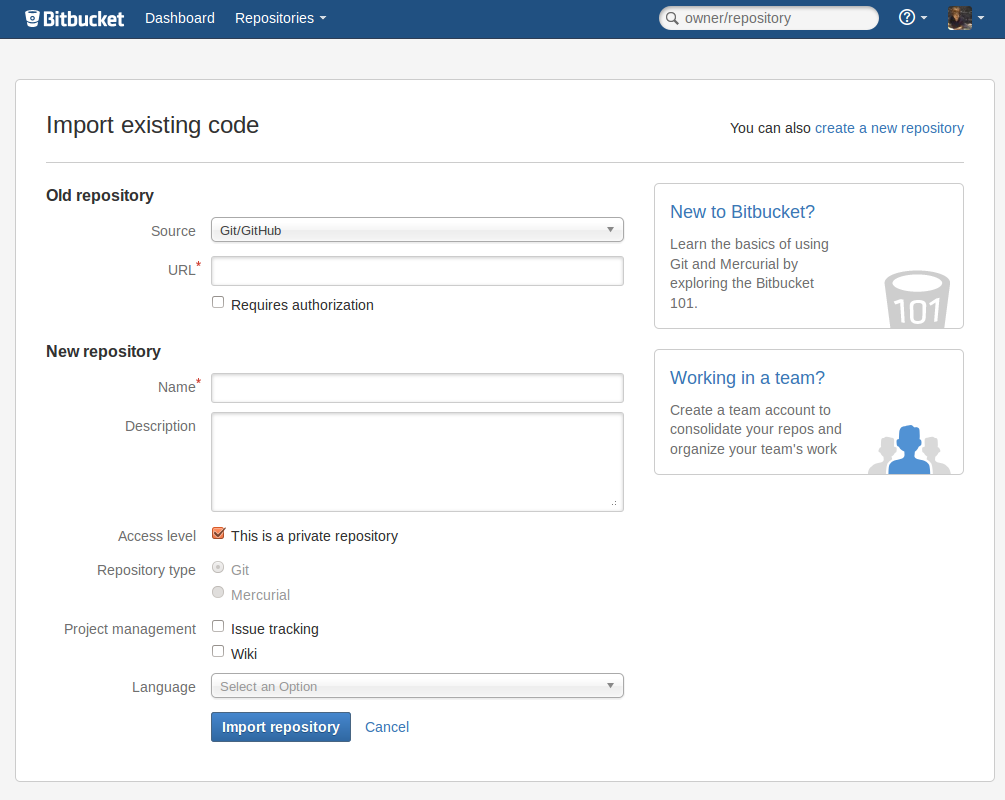Click the Bitbucket logo

pos(74,19)
